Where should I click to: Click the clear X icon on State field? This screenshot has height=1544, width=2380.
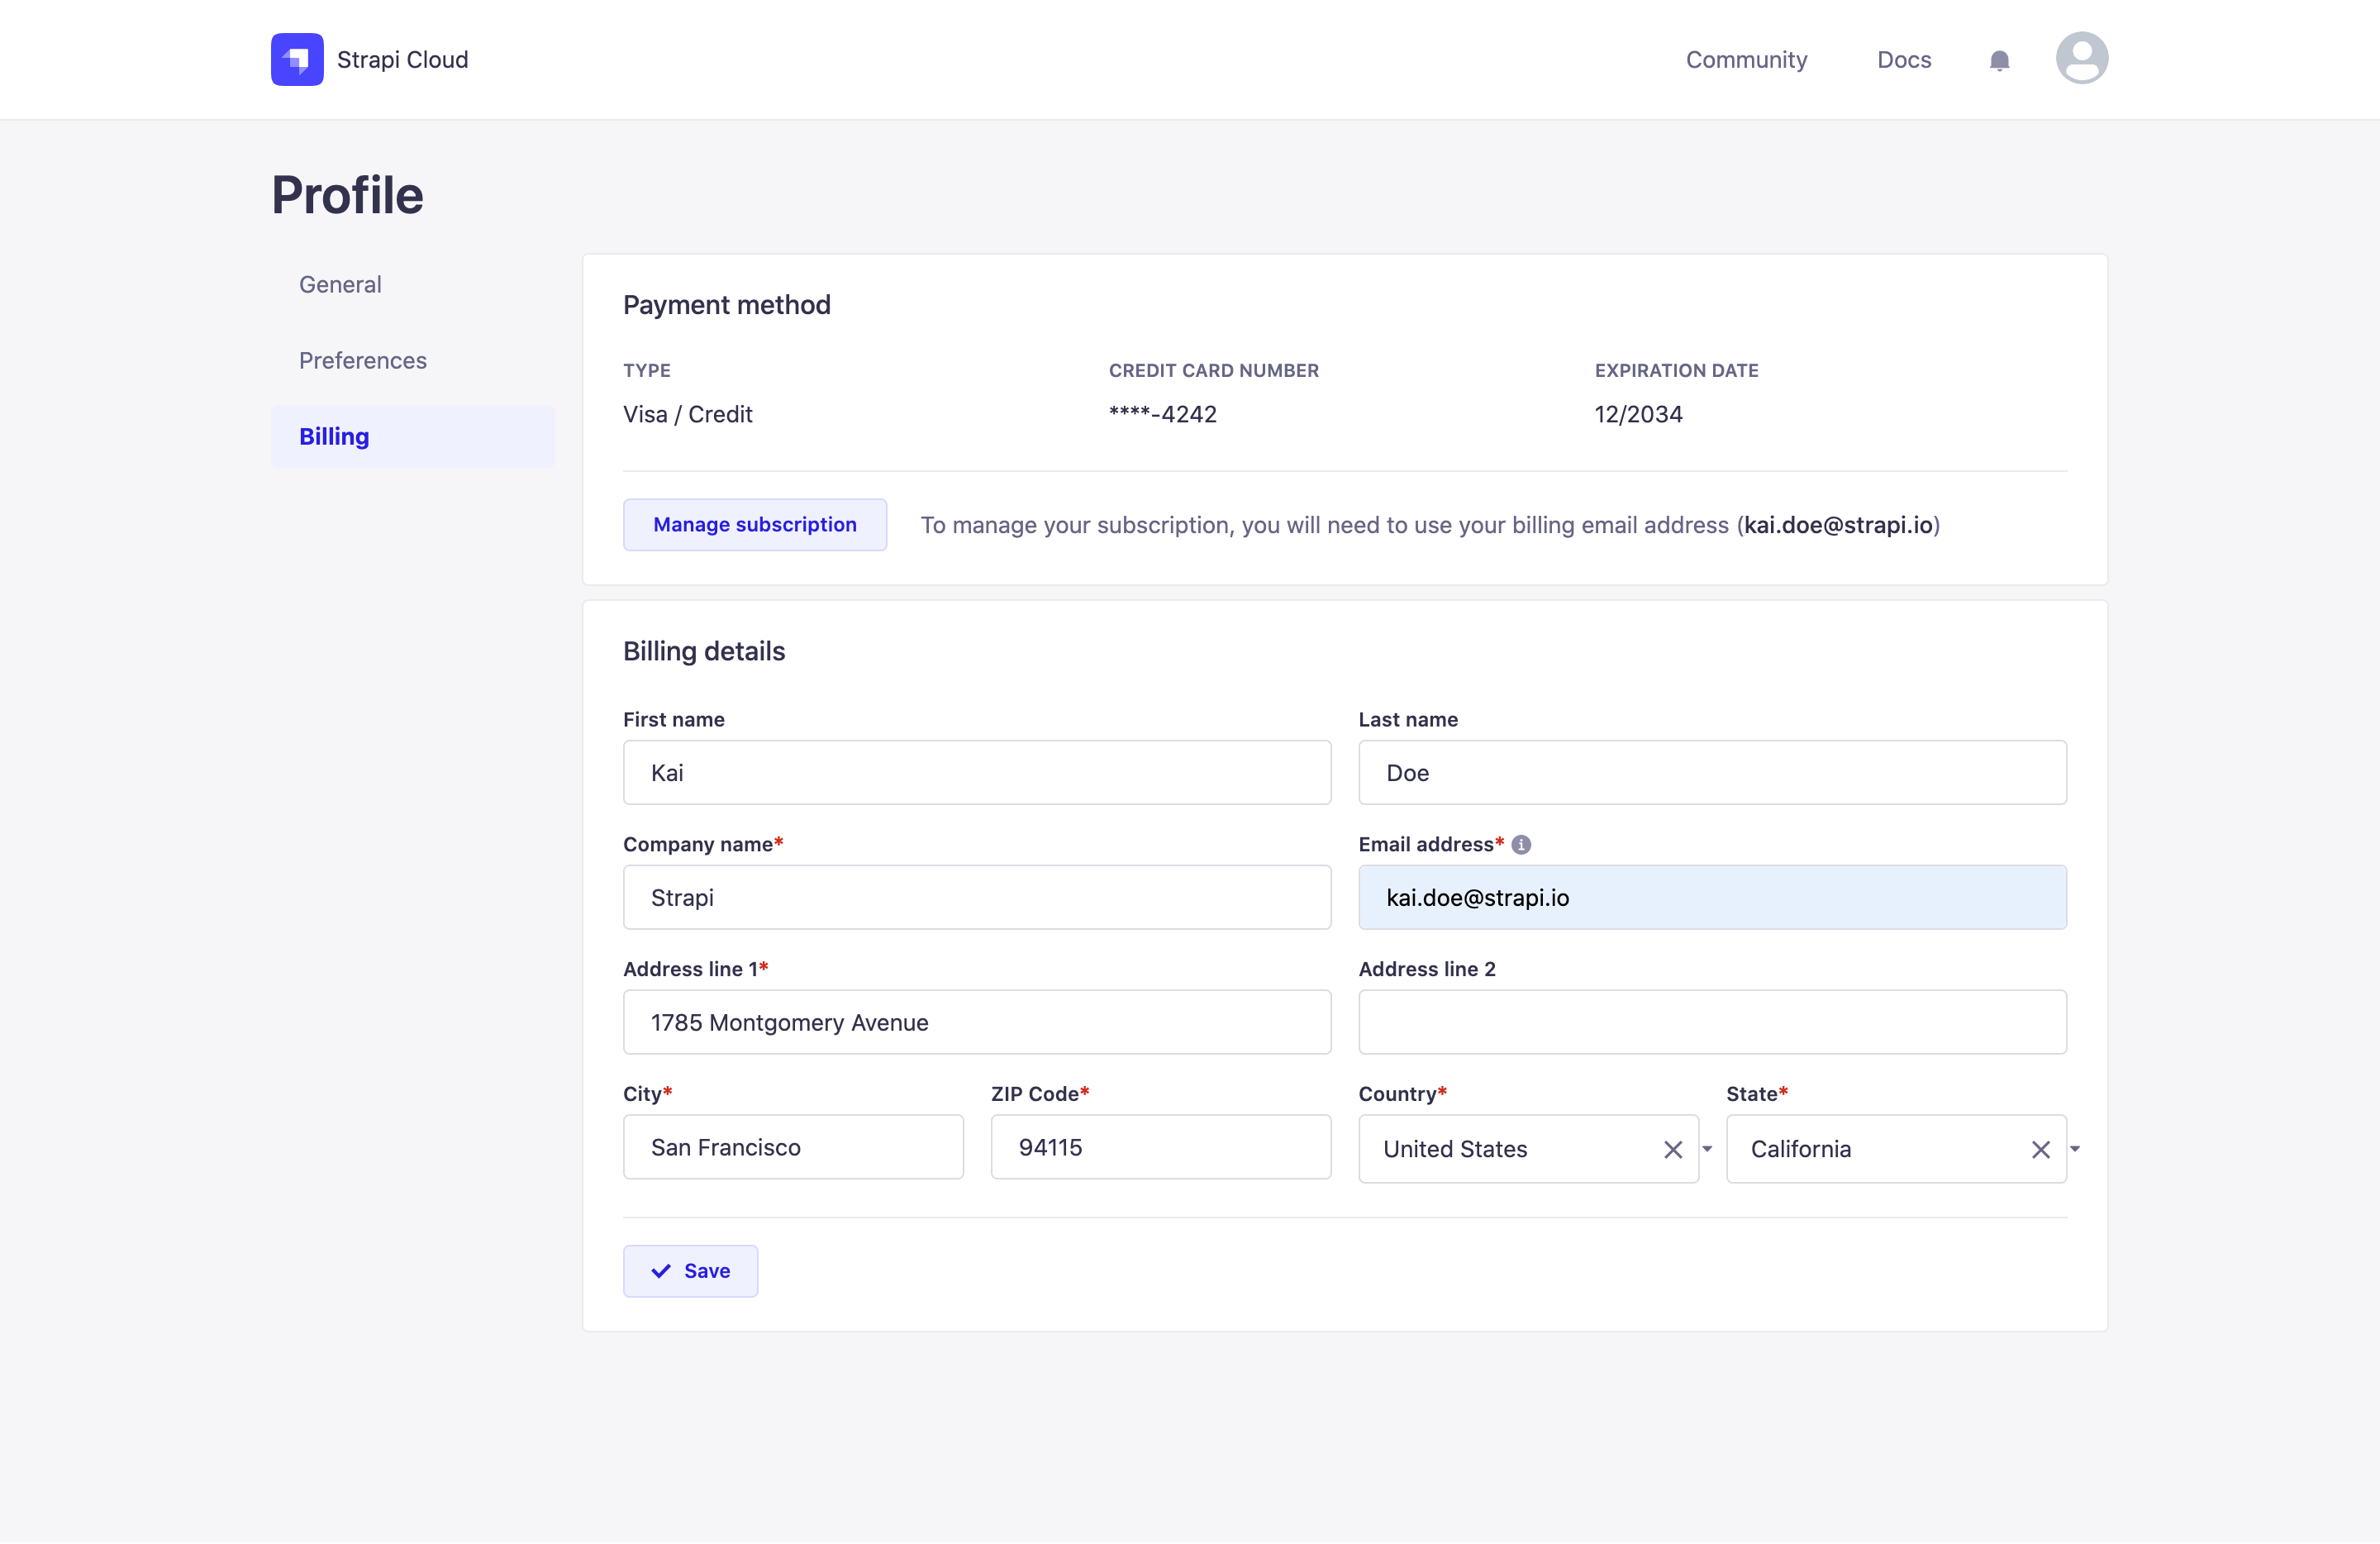click(x=2040, y=1148)
